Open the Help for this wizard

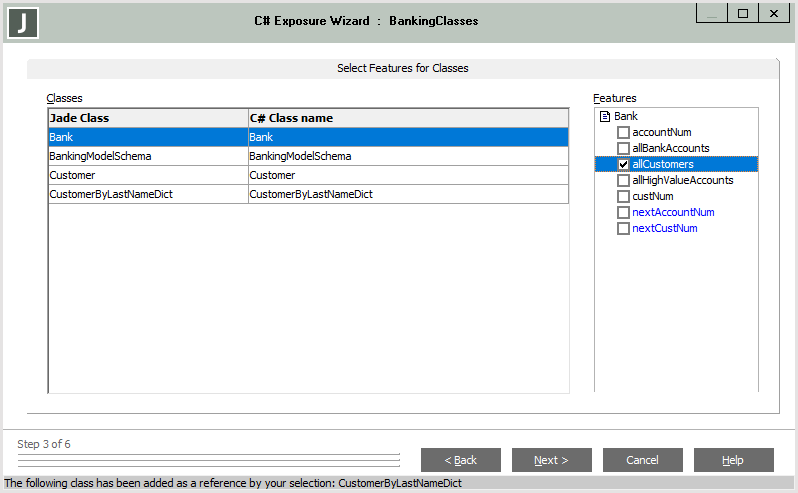click(x=733, y=460)
